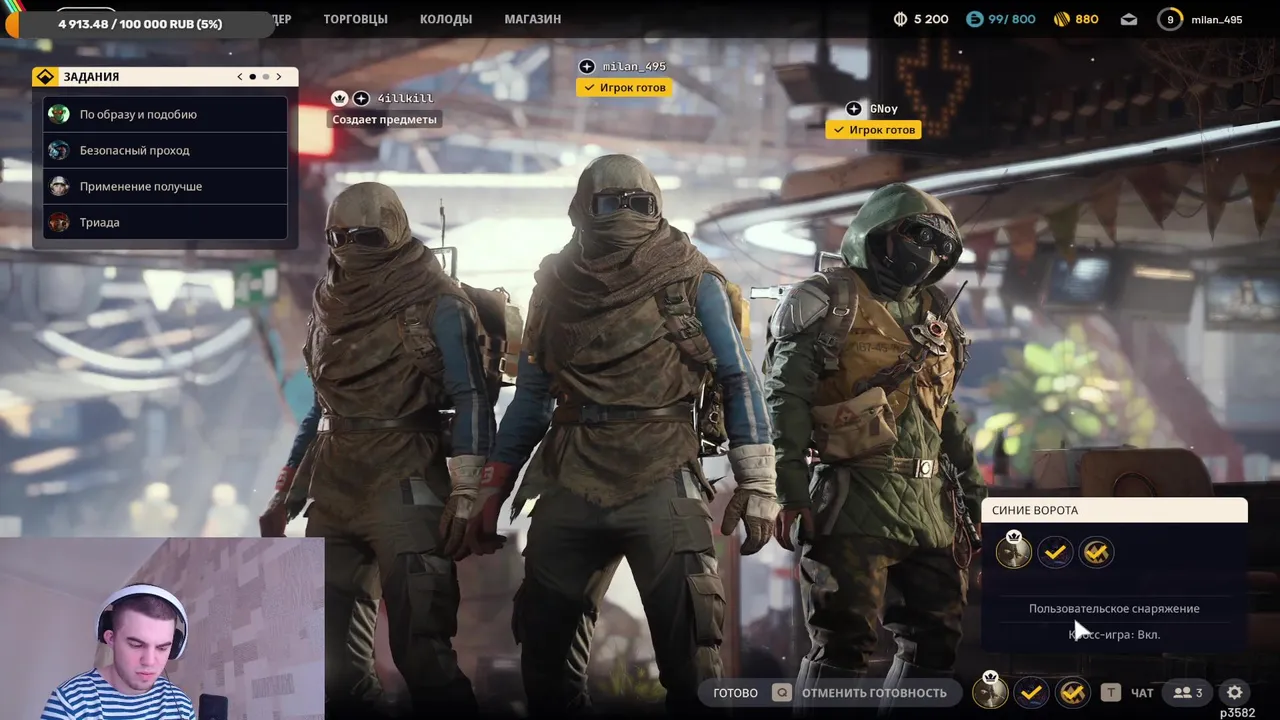Open the Чат button
1280x720 pixels.
tap(1142, 692)
